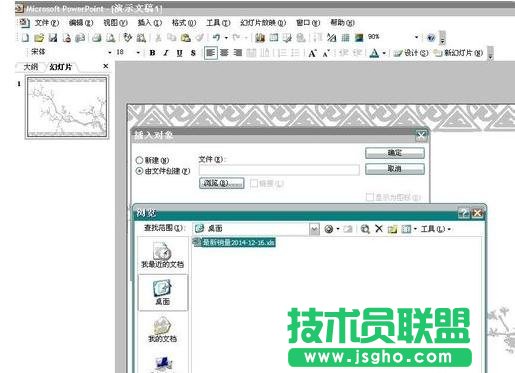This screenshot has width=515, height=373.
Task: Switch to the Slides tab
Action: point(61,67)
